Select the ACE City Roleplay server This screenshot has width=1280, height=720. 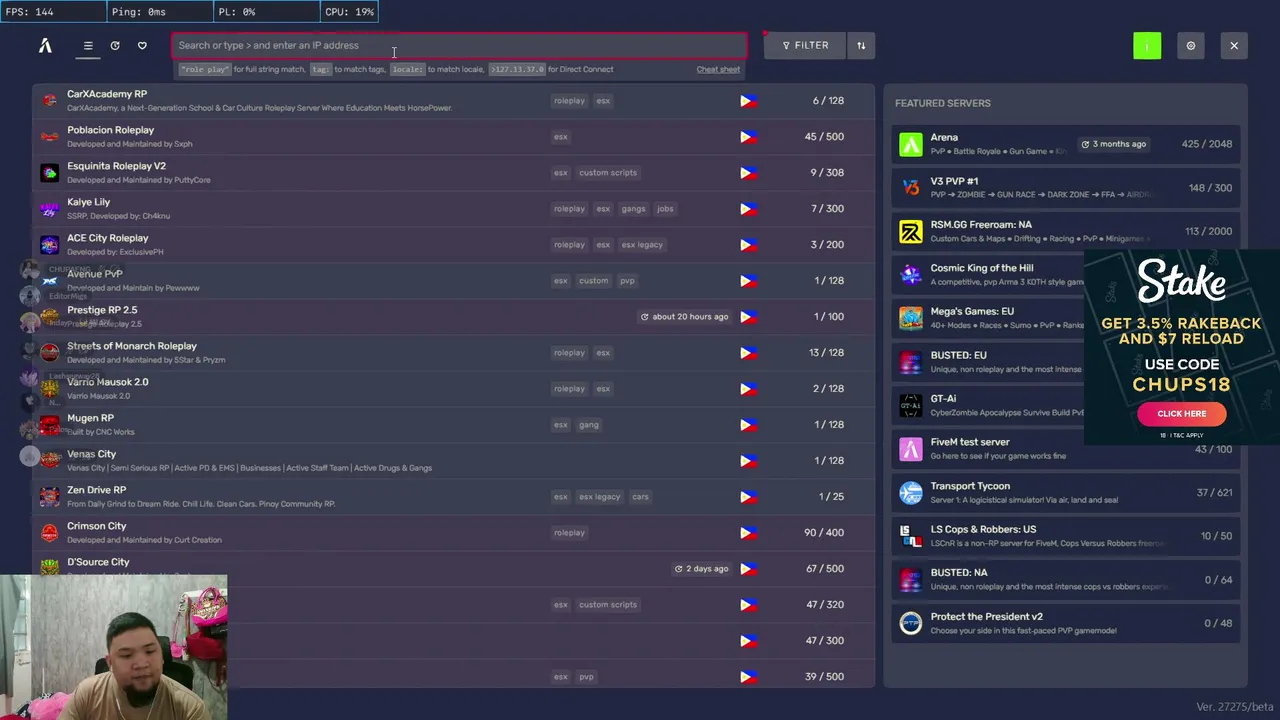click(x=453, y=244)
